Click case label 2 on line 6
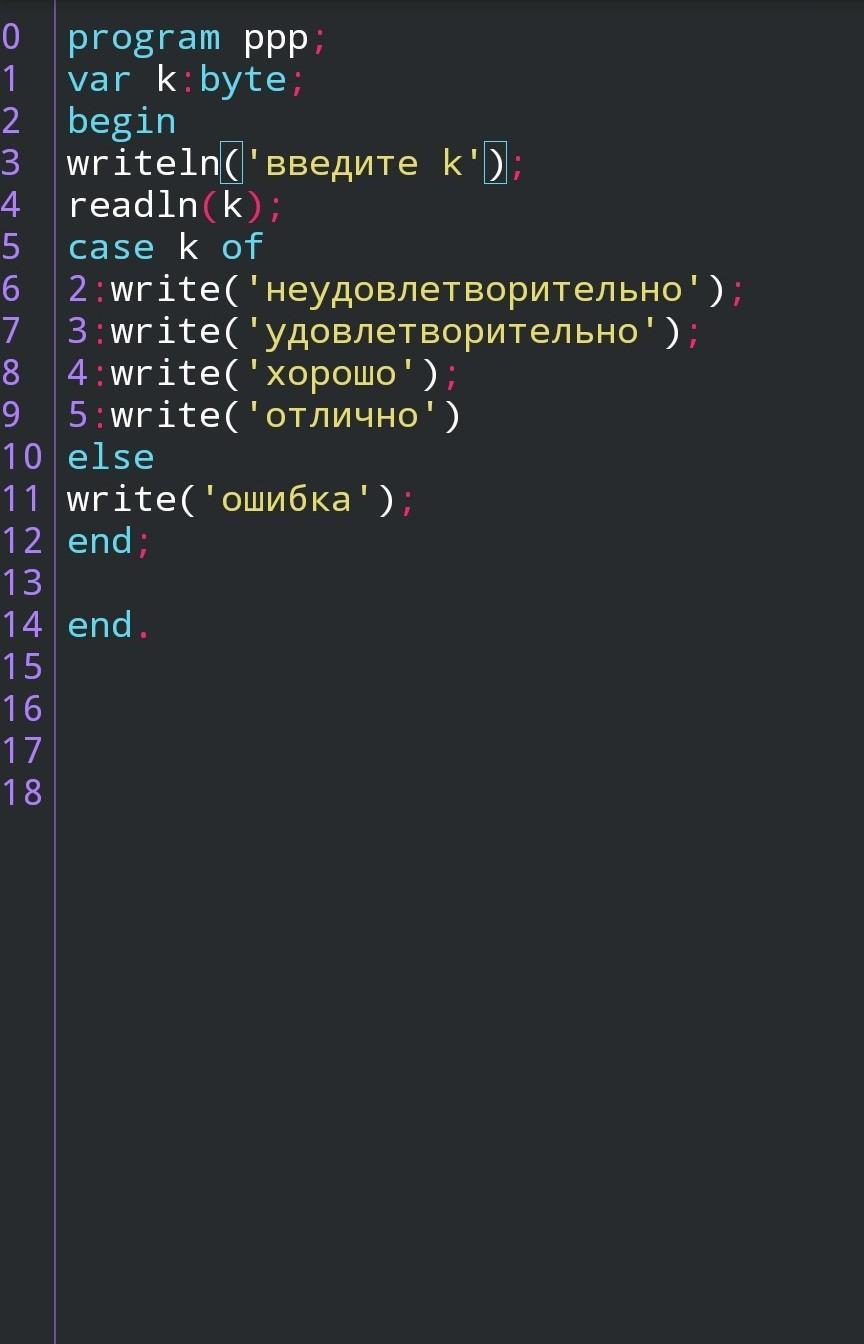This screenshot has width=864, height=1344. tap(78, 289)
